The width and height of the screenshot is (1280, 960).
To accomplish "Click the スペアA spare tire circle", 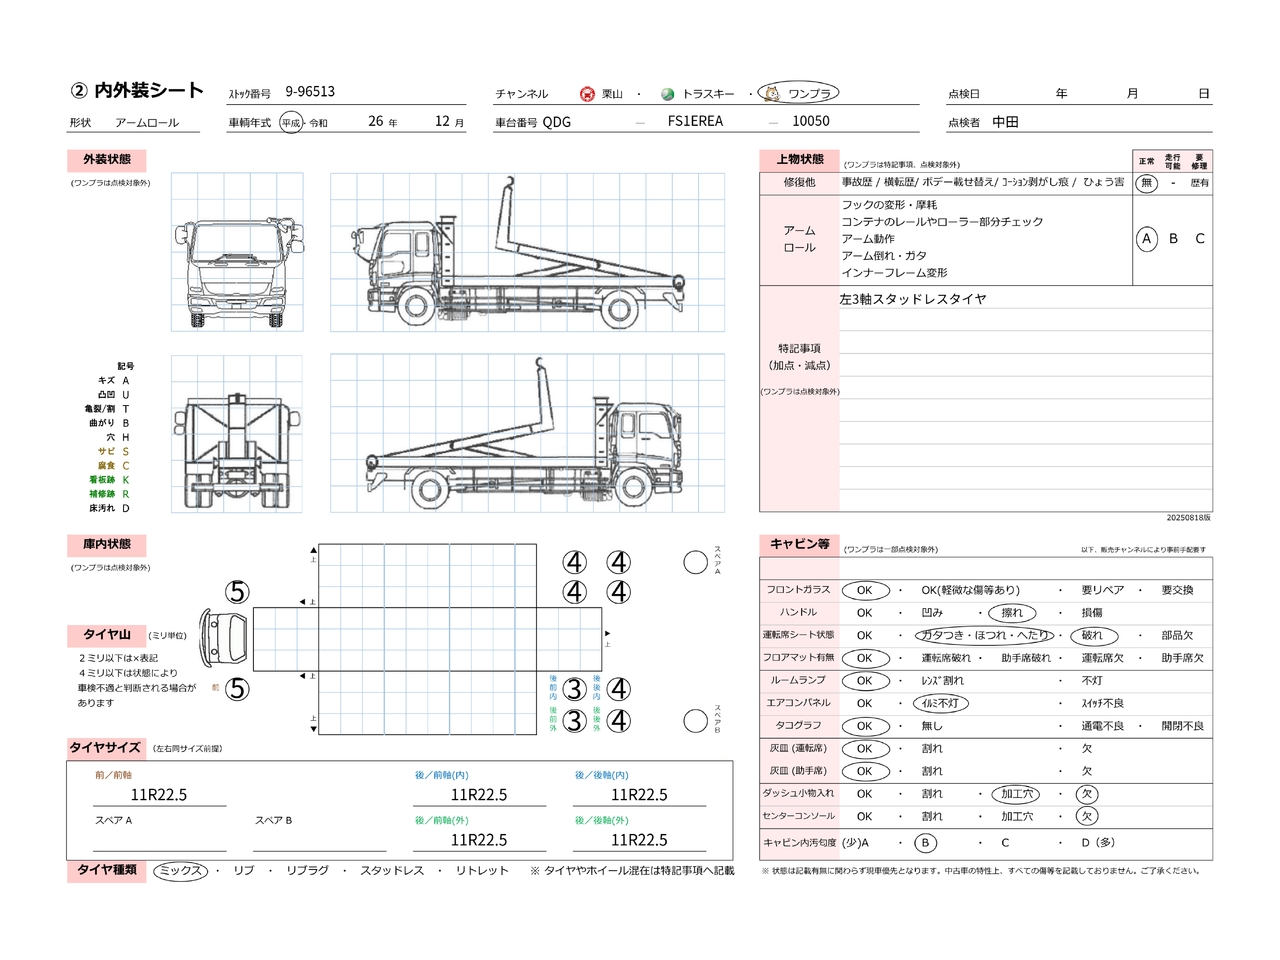I will [x=696, y=563].
